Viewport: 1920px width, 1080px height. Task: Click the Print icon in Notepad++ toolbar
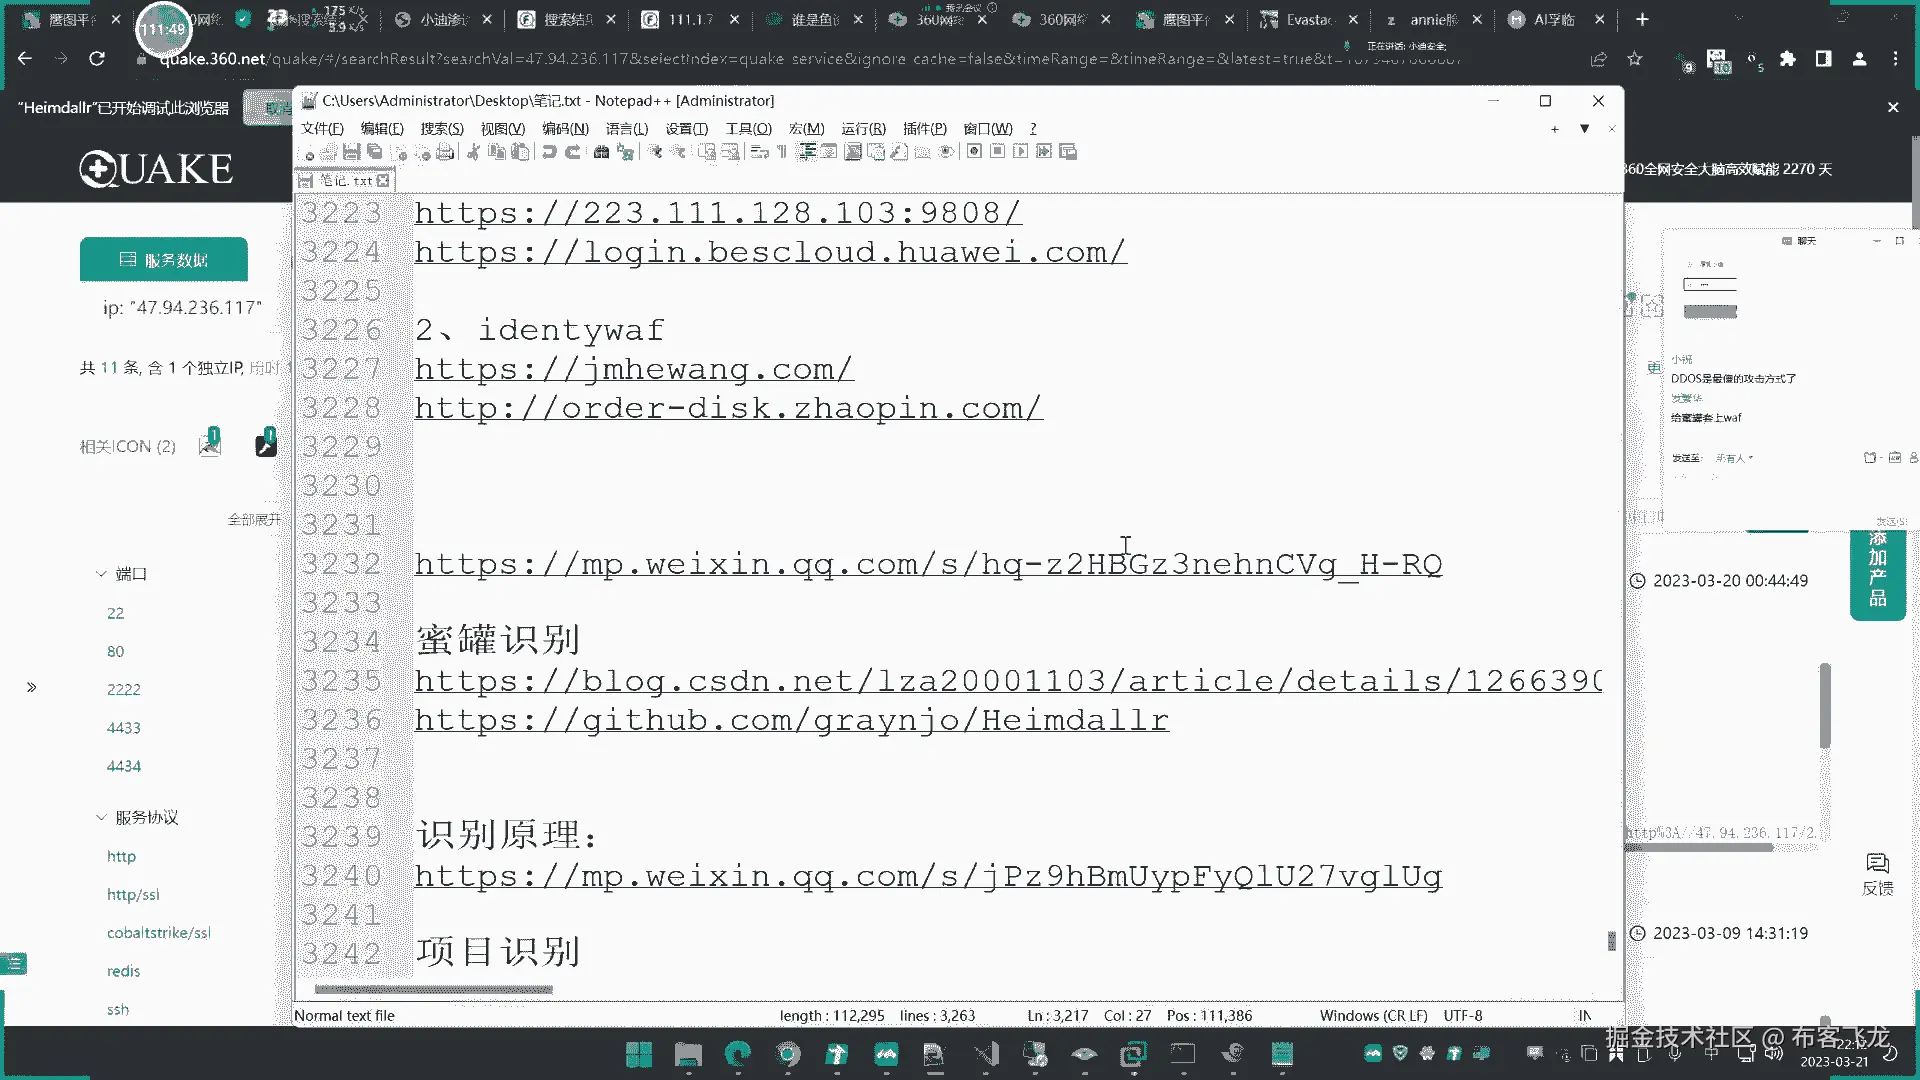pyautogui.click(x=445, y=152)
